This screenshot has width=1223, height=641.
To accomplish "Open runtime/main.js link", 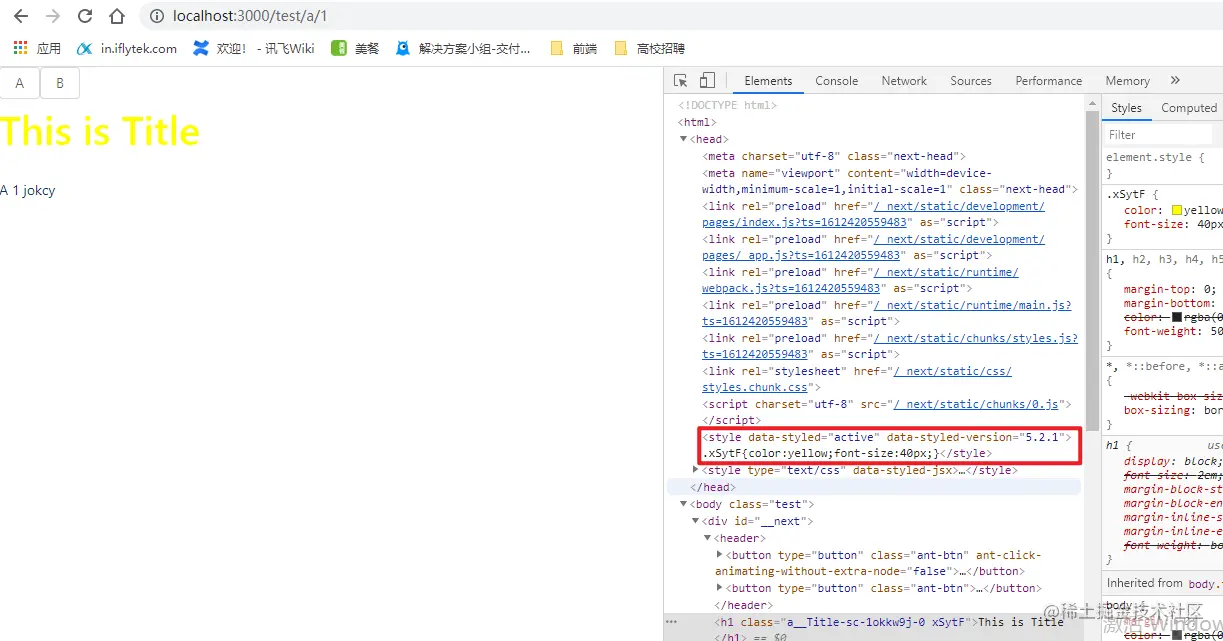I will [886, 313].
